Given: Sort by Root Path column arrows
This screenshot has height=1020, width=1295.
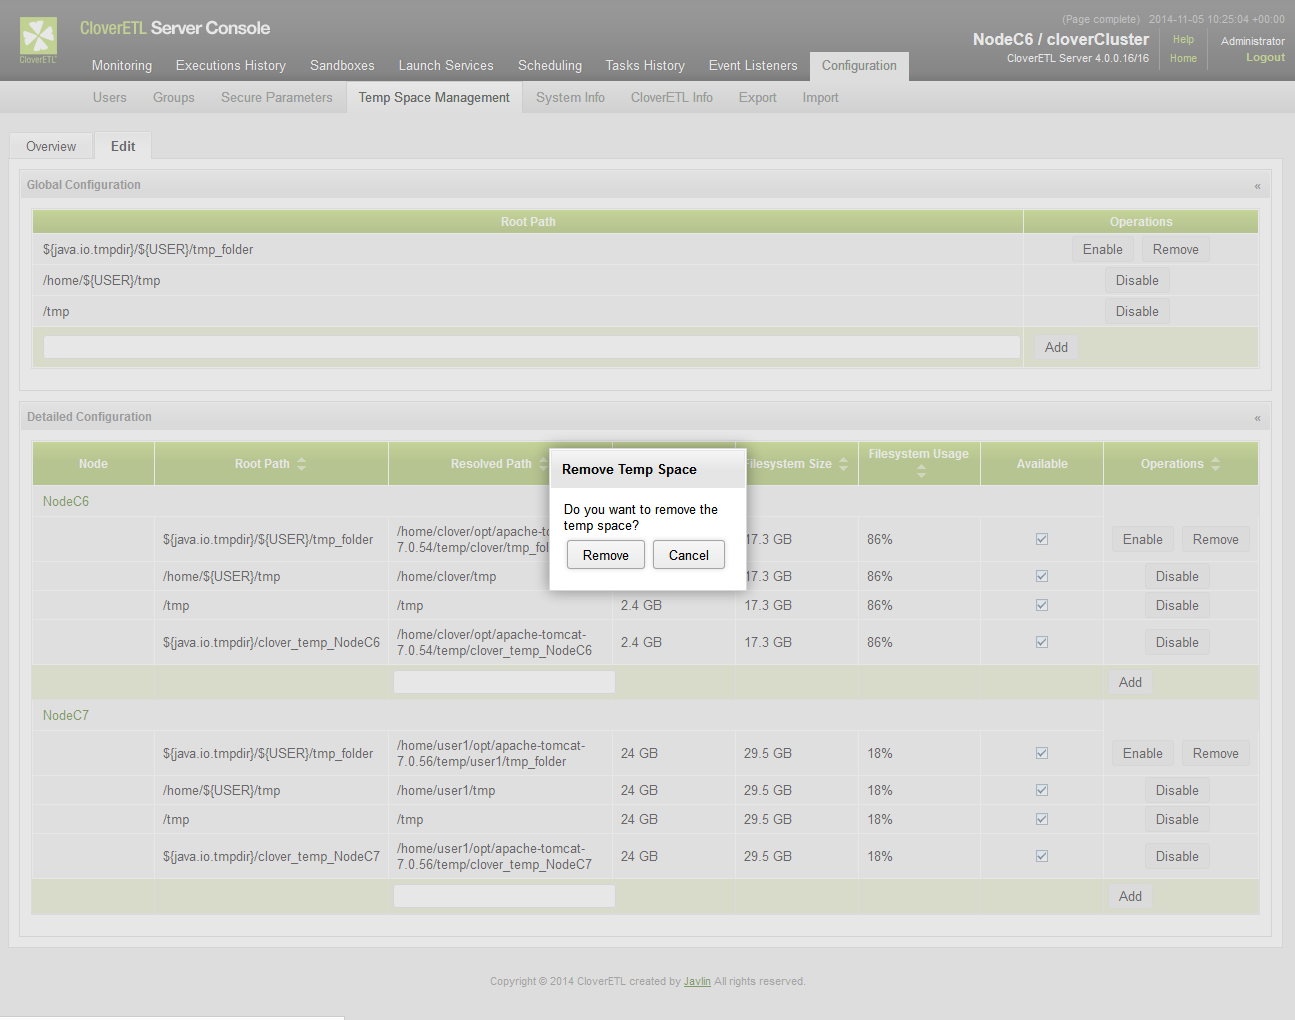Looking at the screenshot, I should [301, 464].
